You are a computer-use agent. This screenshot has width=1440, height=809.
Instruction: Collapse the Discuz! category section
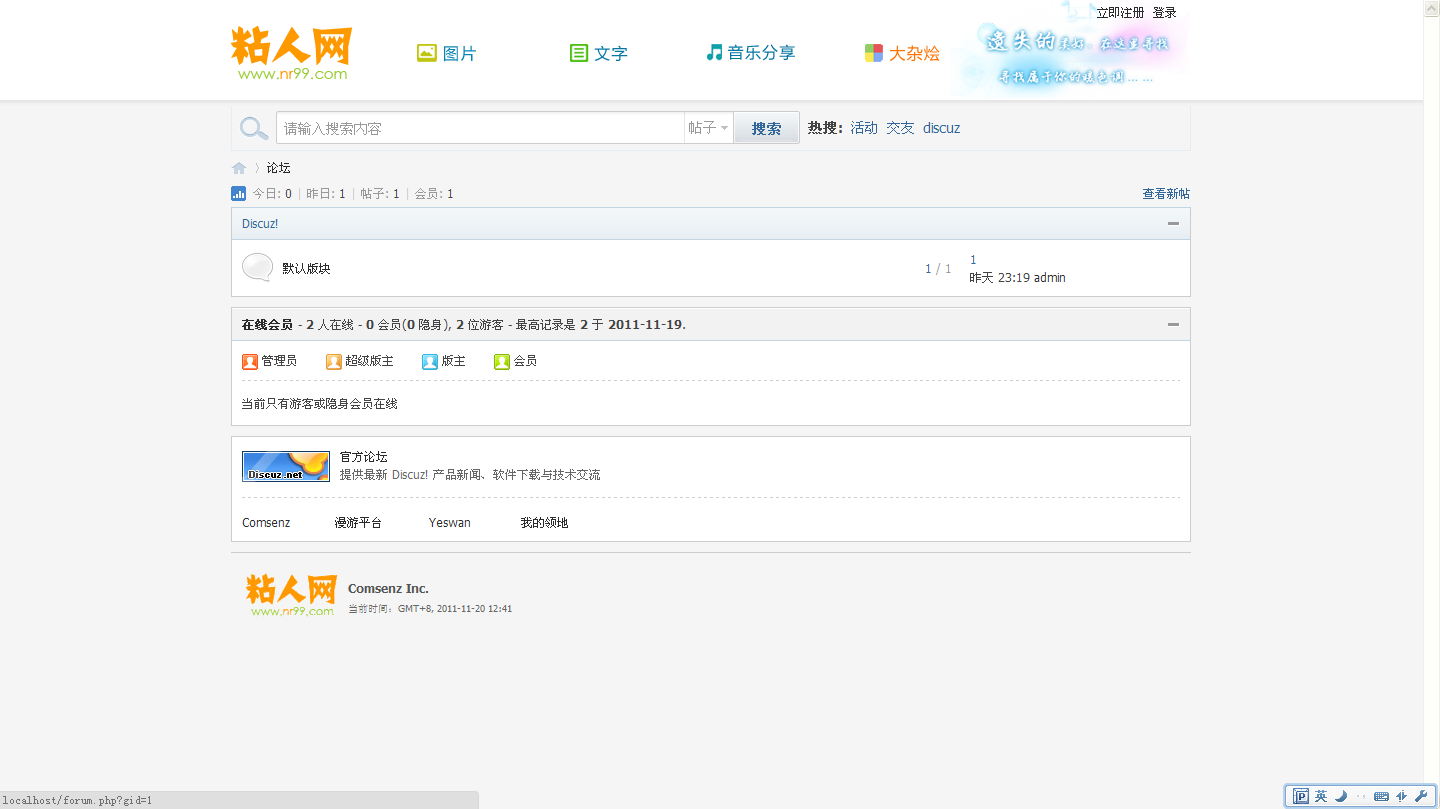pos(1173,224)
